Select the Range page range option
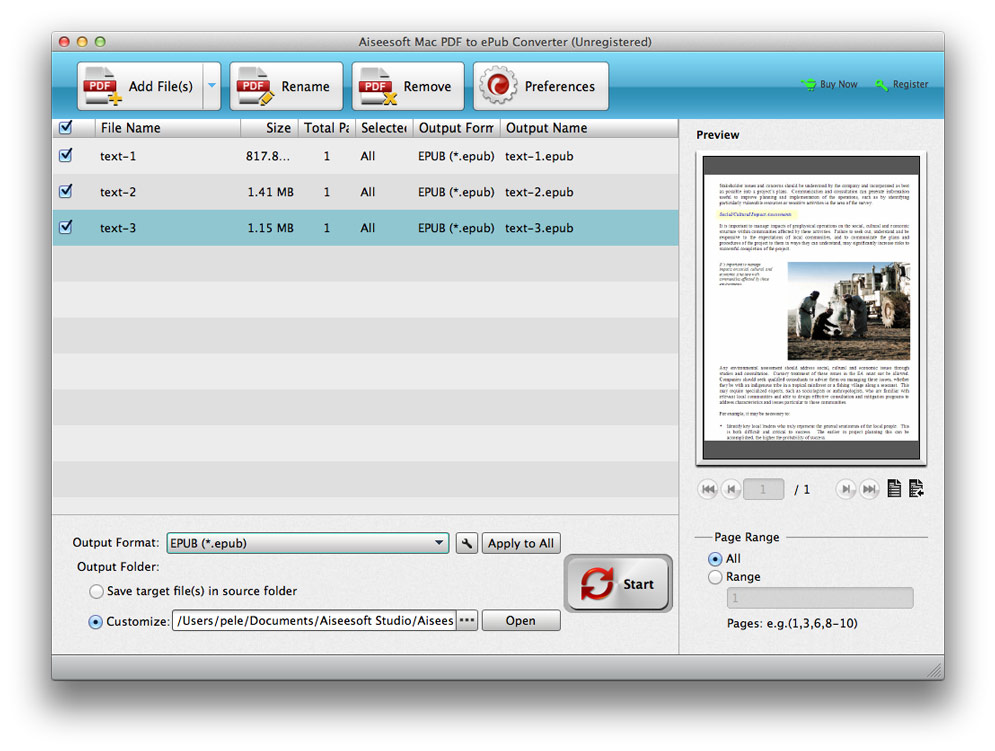The width and height of the screenshot is (995, 751). click(x=715, y=577)
